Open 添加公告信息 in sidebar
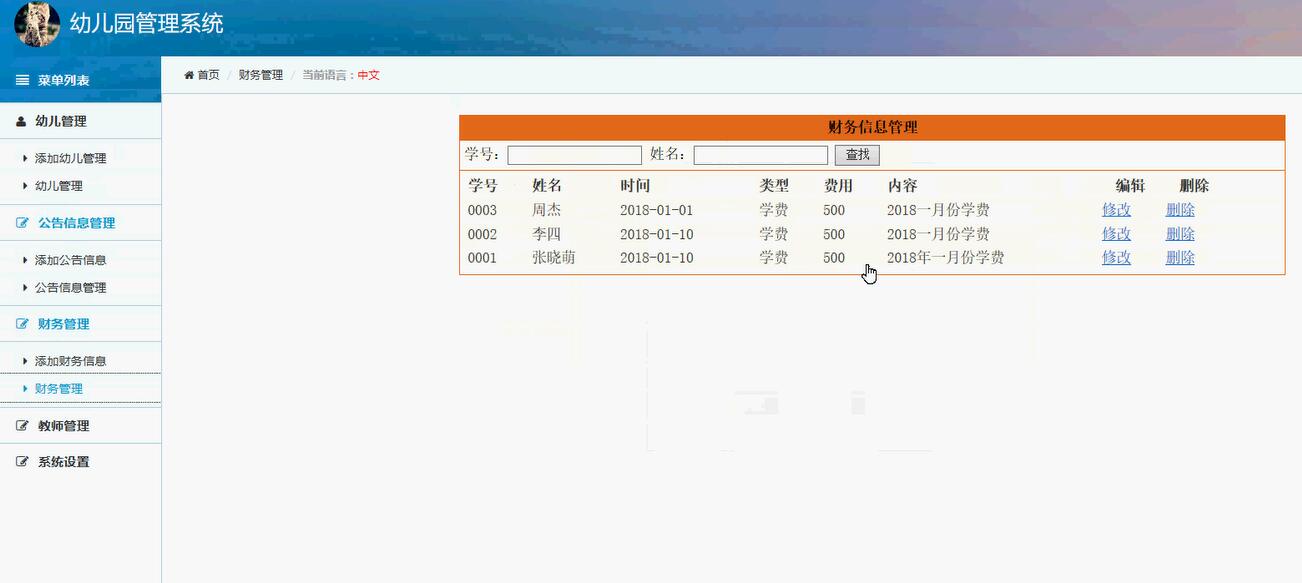Screen dimensions: 1302x583 [70, 260]
